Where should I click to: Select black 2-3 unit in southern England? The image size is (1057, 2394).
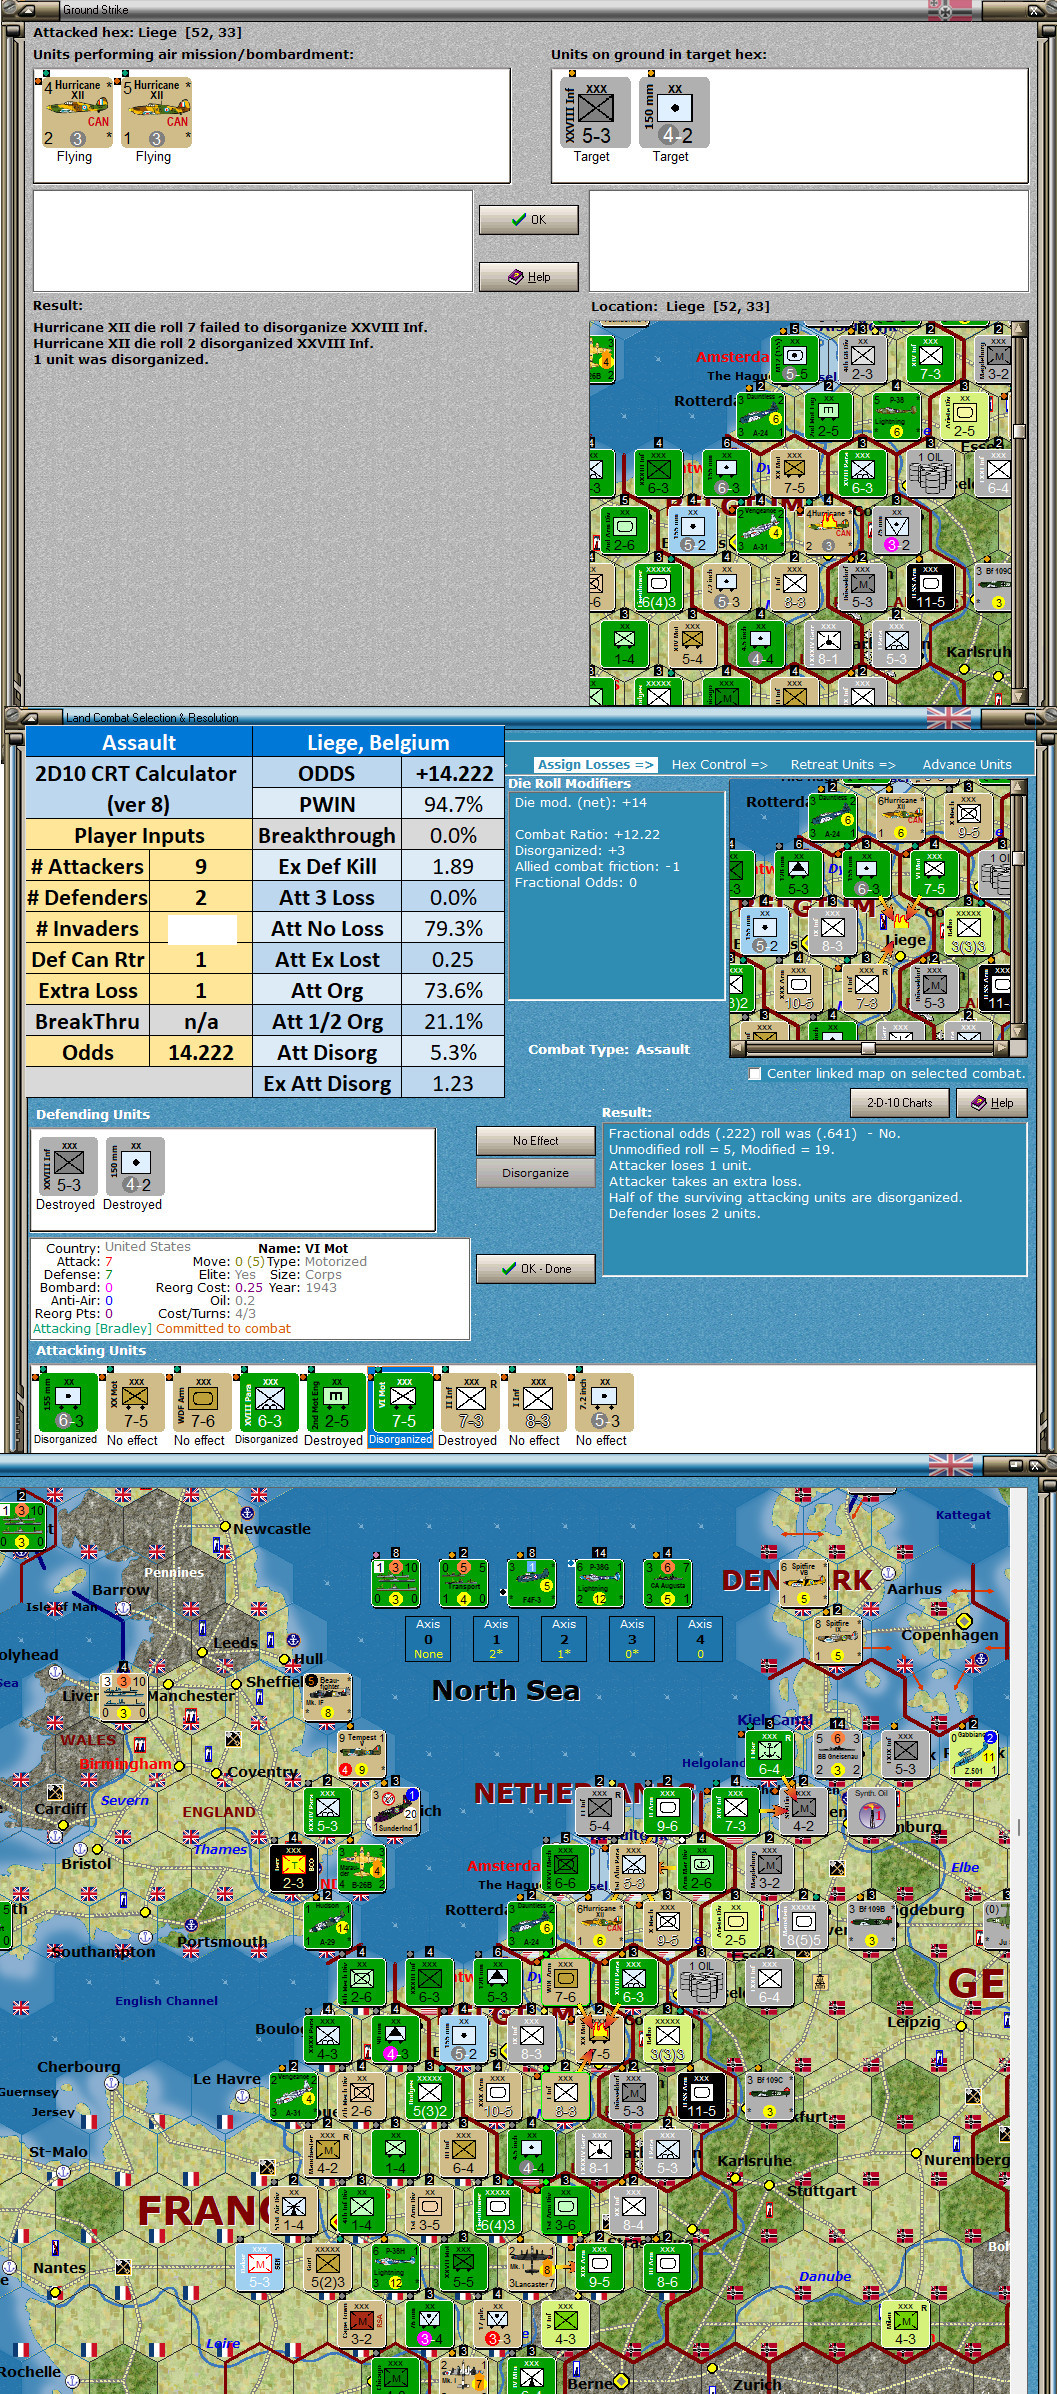(293, 1867)
